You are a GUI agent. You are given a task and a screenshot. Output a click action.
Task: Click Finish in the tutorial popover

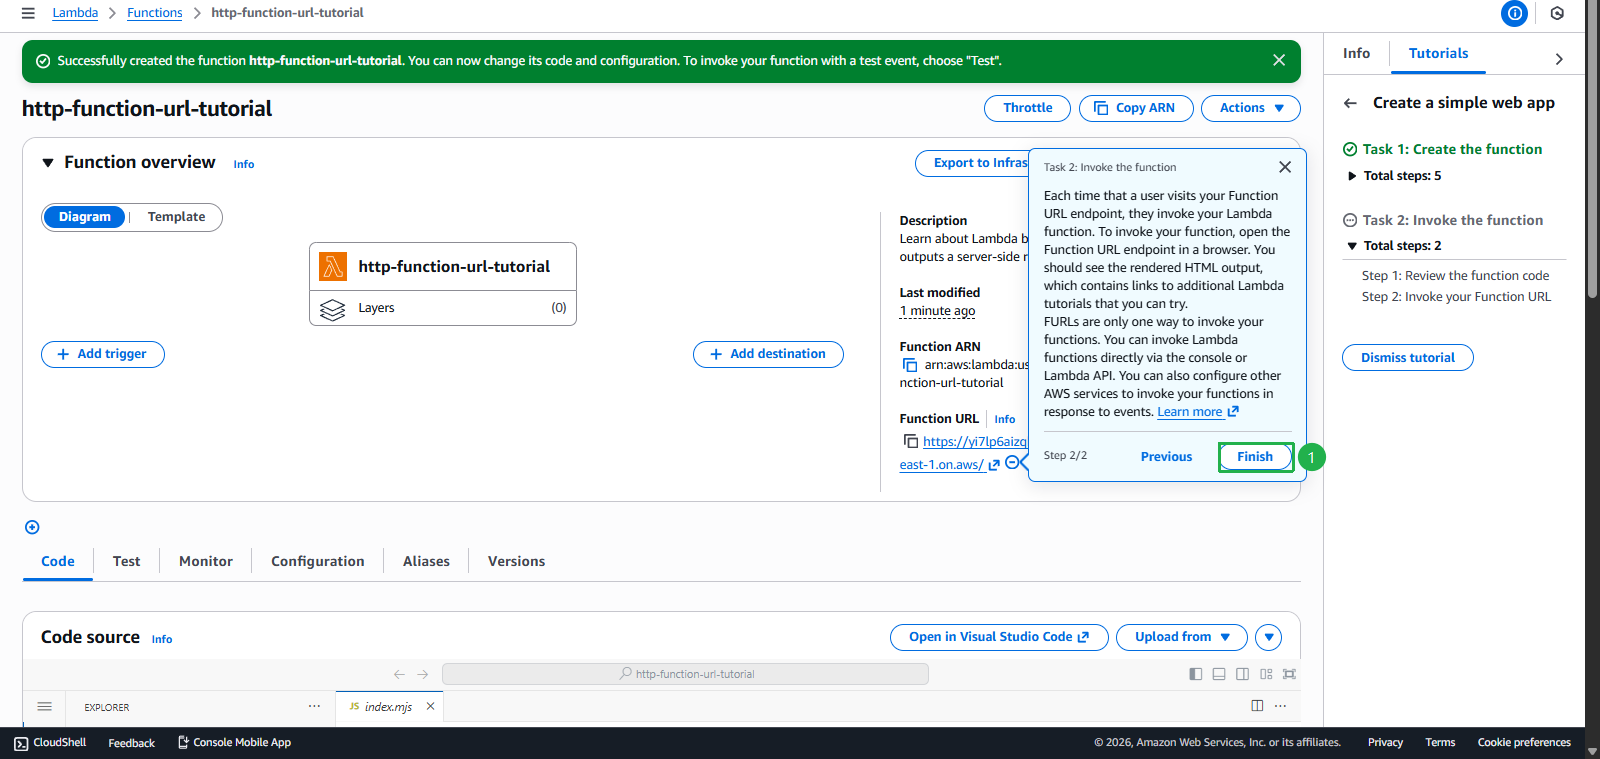[x=1255, y=457]
